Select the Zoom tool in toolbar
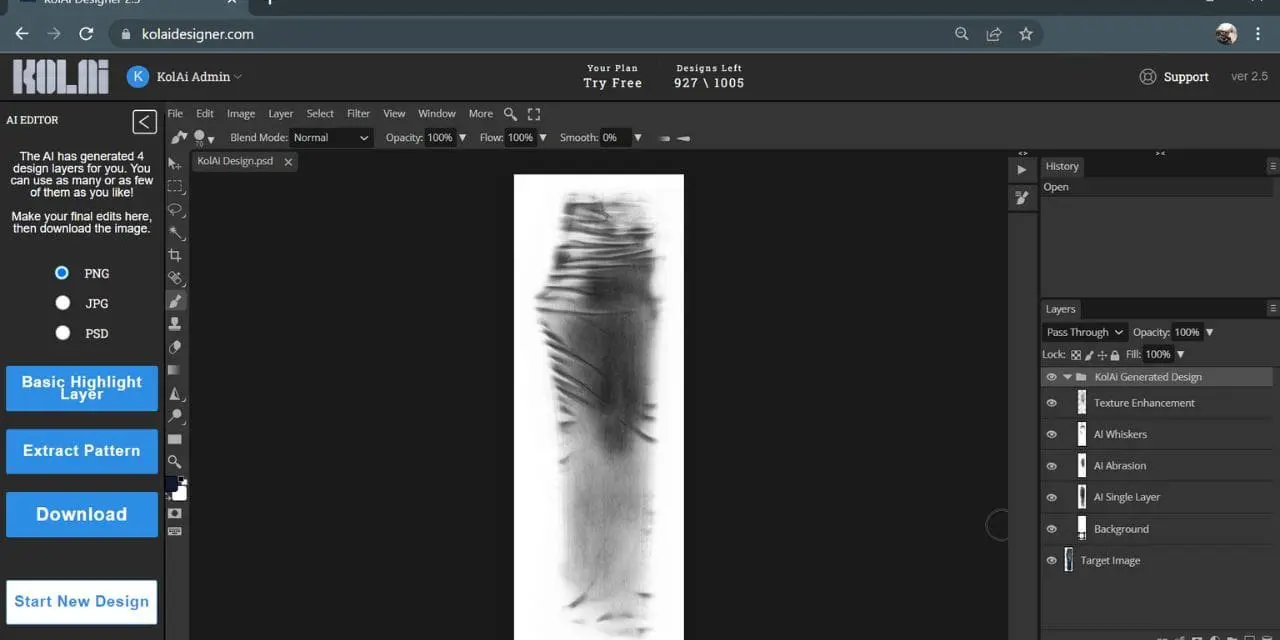 175,462
